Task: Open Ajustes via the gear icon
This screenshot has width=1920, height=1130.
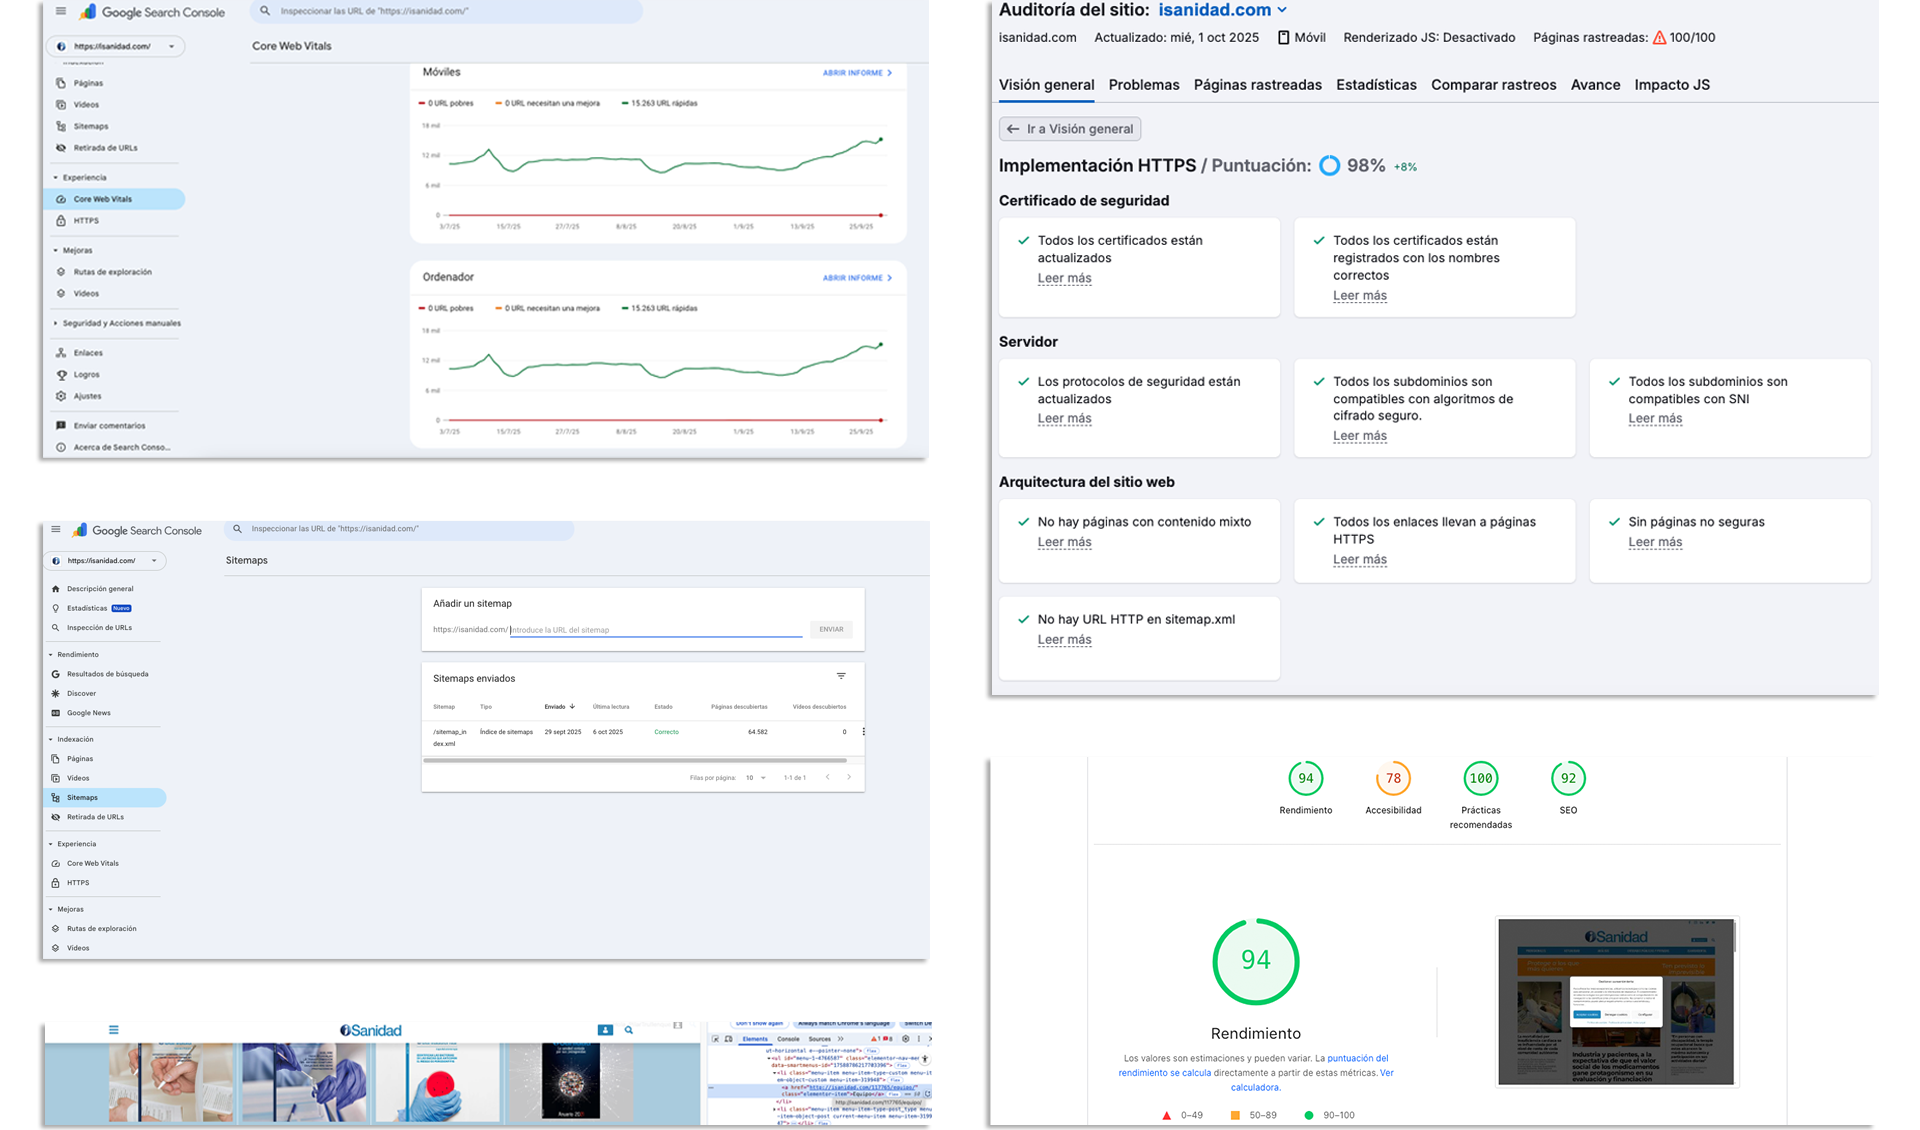Action: coord(62,396)
